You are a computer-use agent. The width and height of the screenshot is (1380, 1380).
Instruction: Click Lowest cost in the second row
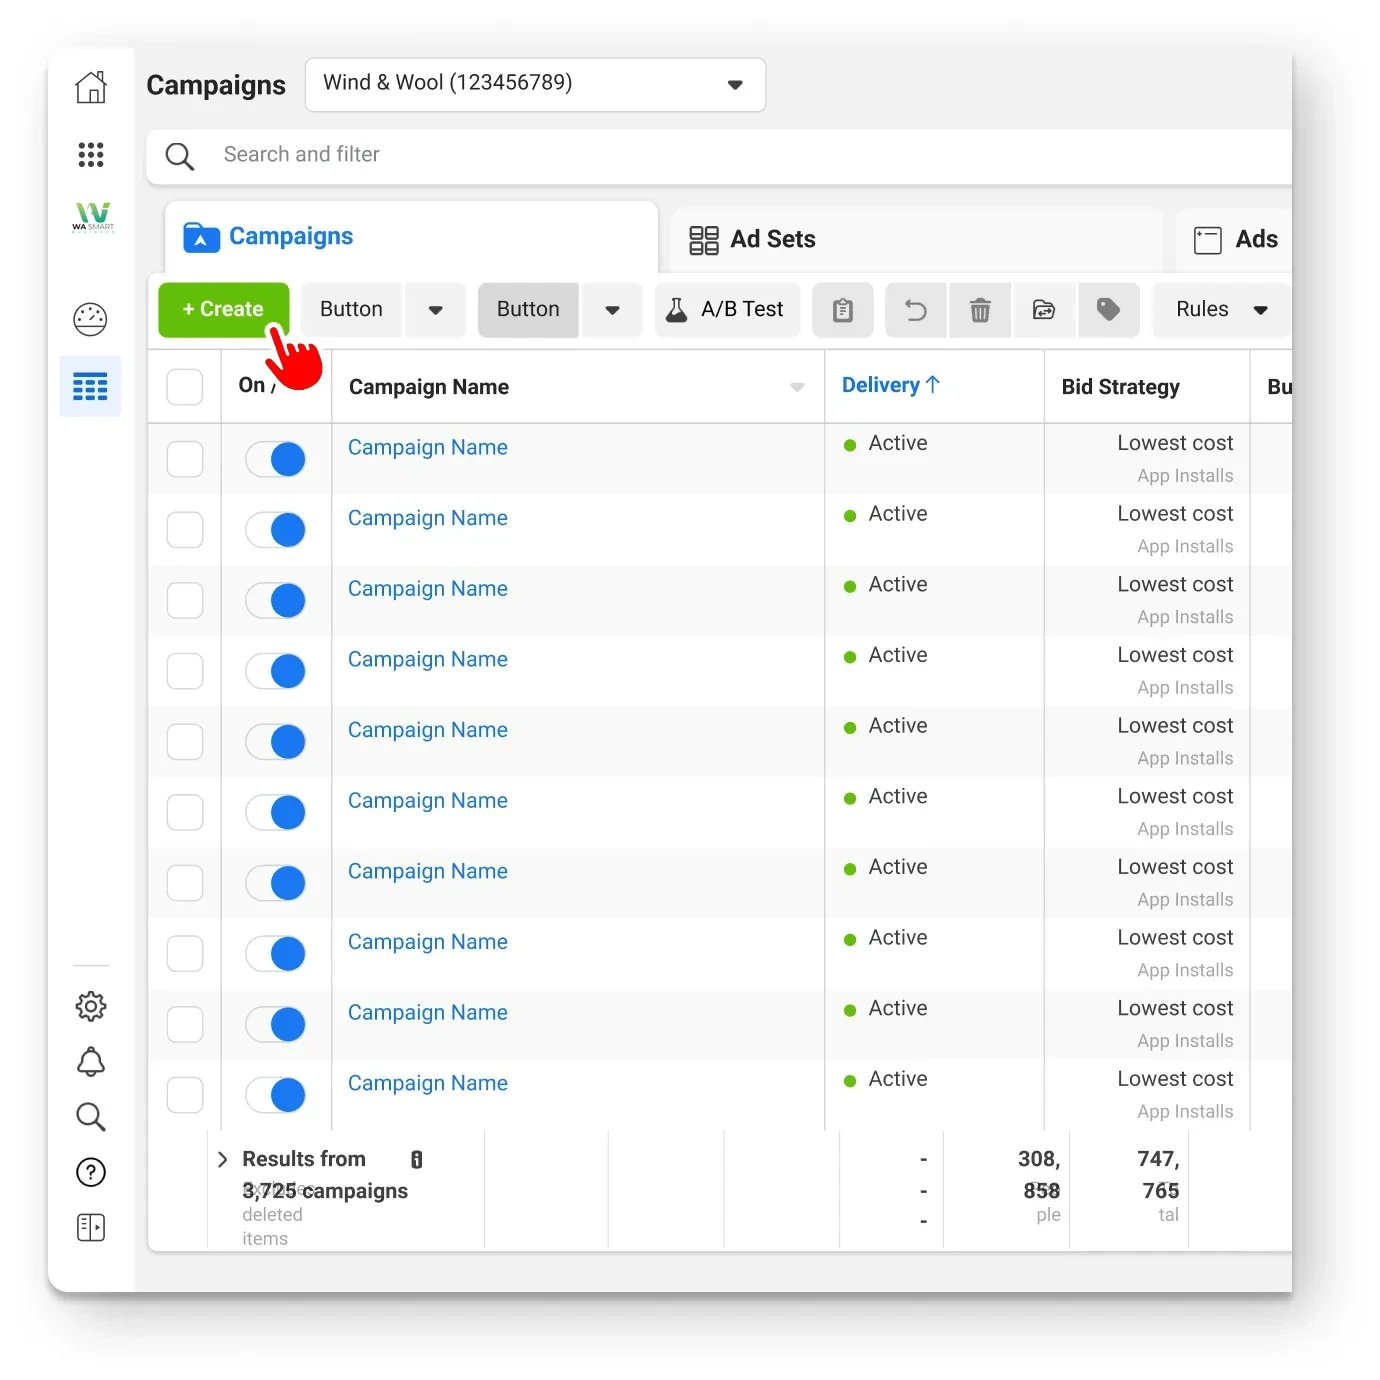pos(1175,514)
